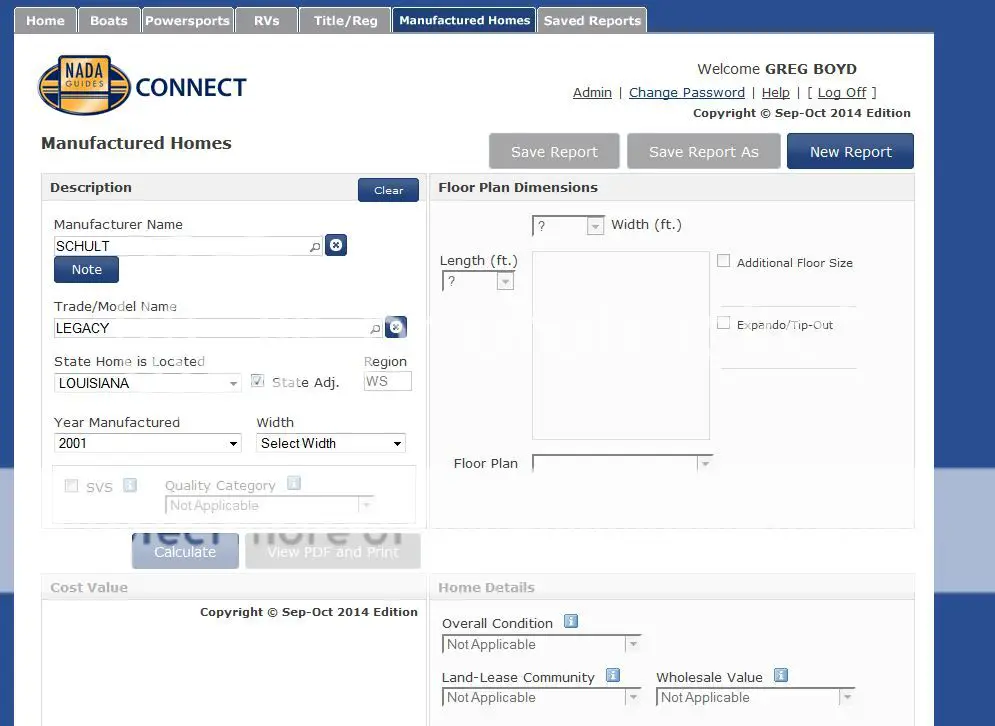Click info icon beside Land-Lease Community
The height and width of the screenshot is (726, 995).
point(613,675)
